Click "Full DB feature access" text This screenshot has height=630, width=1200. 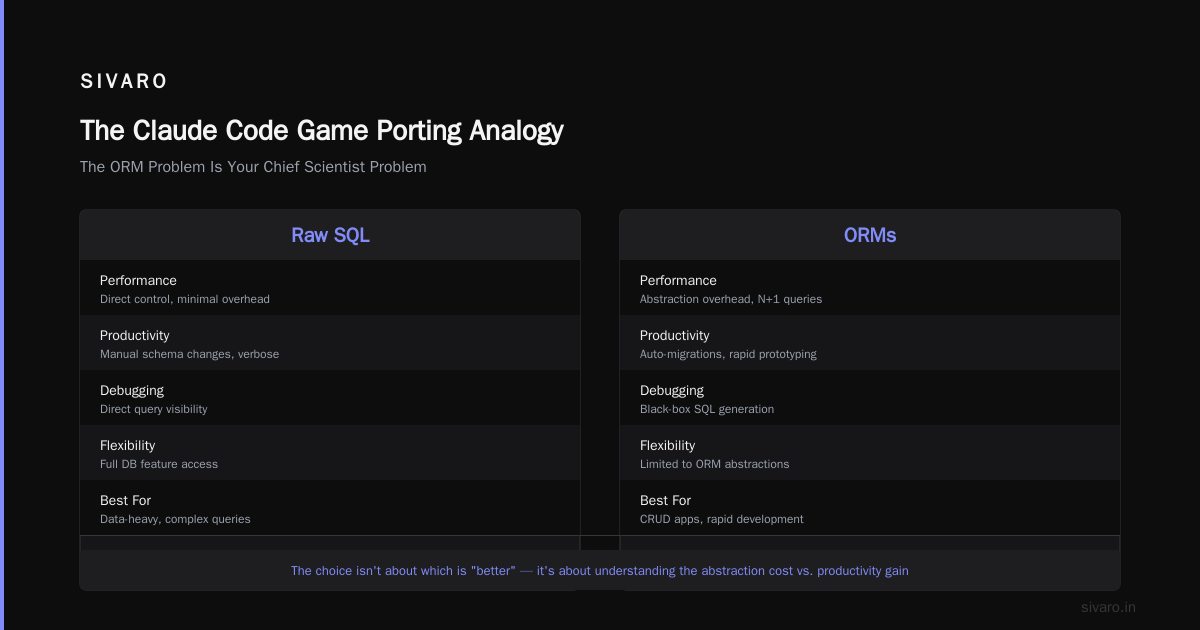click(x=159, y=464)
